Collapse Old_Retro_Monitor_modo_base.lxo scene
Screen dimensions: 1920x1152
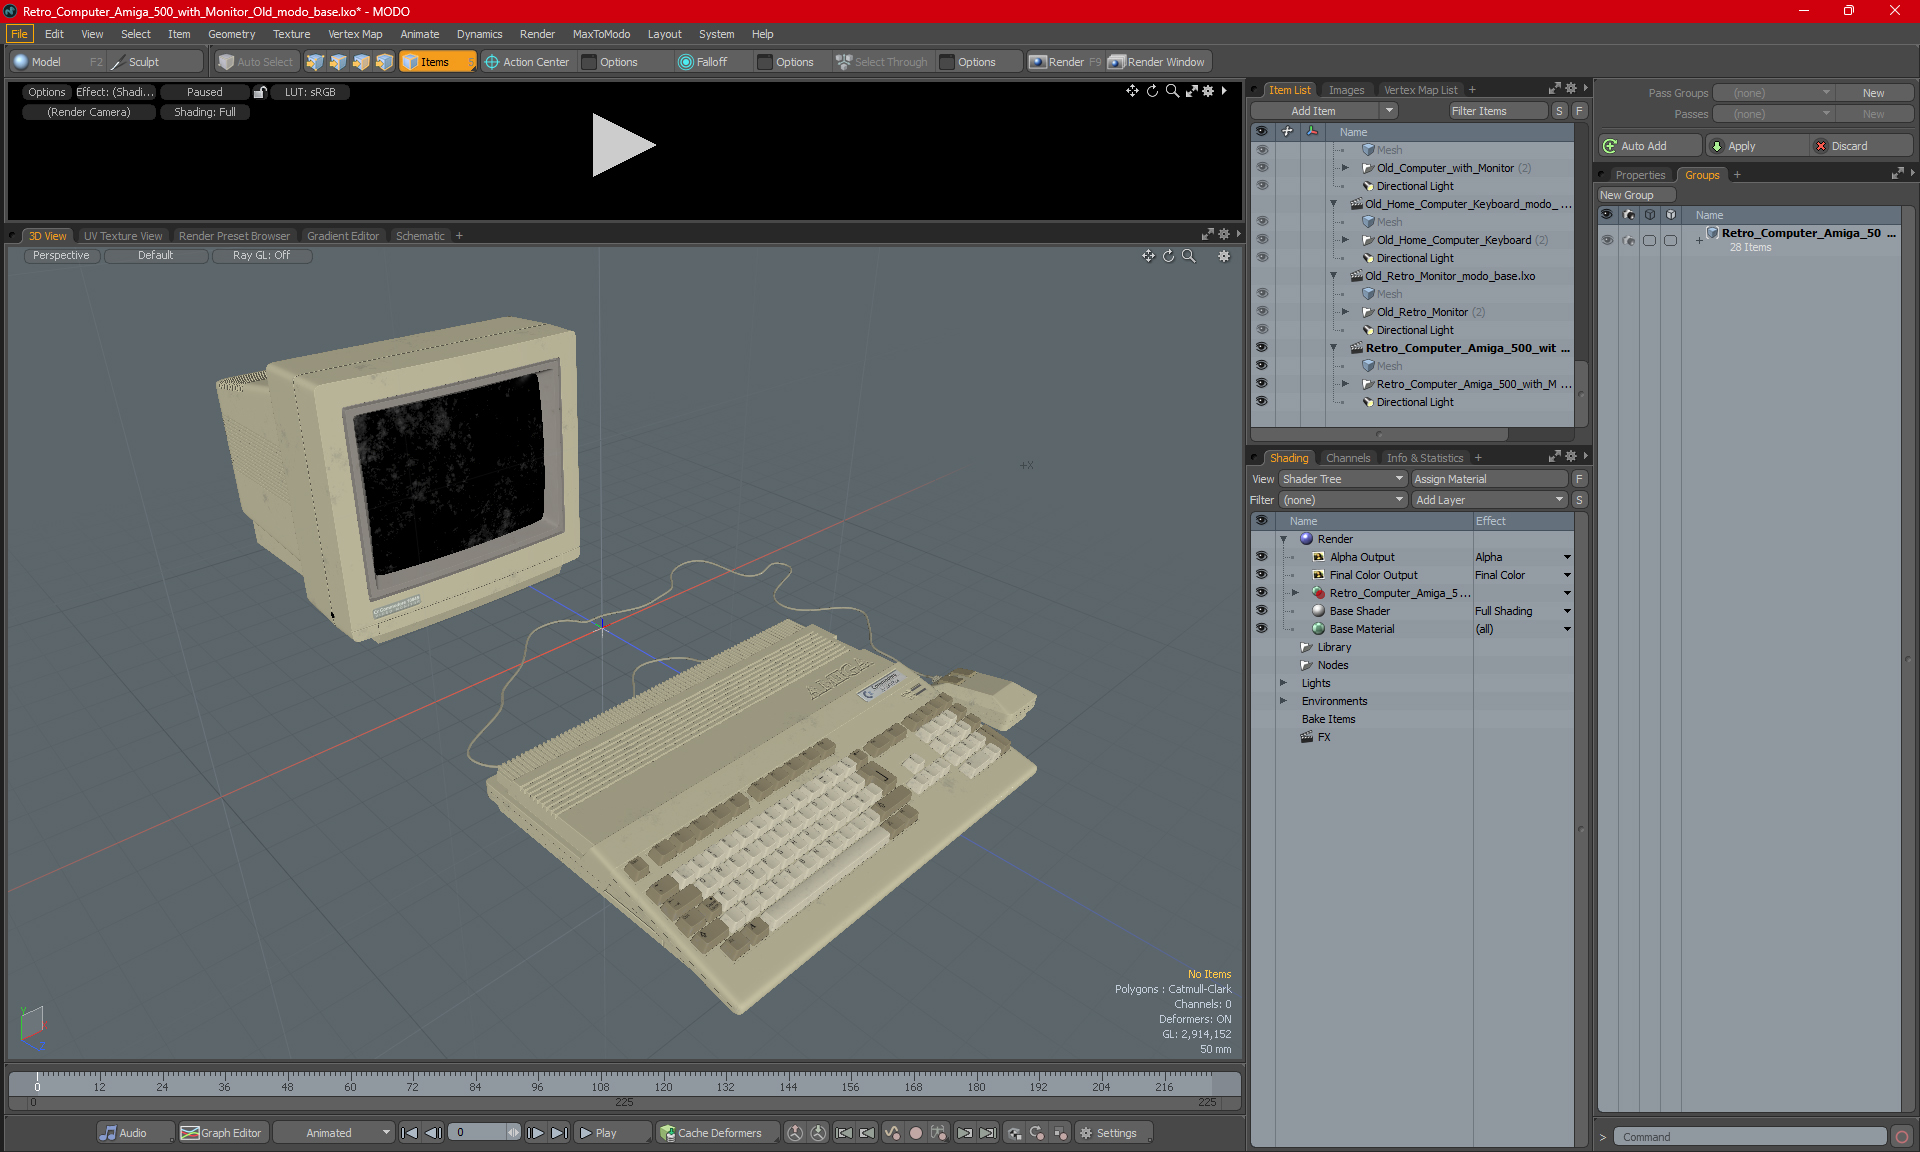tap(1333, 276)
